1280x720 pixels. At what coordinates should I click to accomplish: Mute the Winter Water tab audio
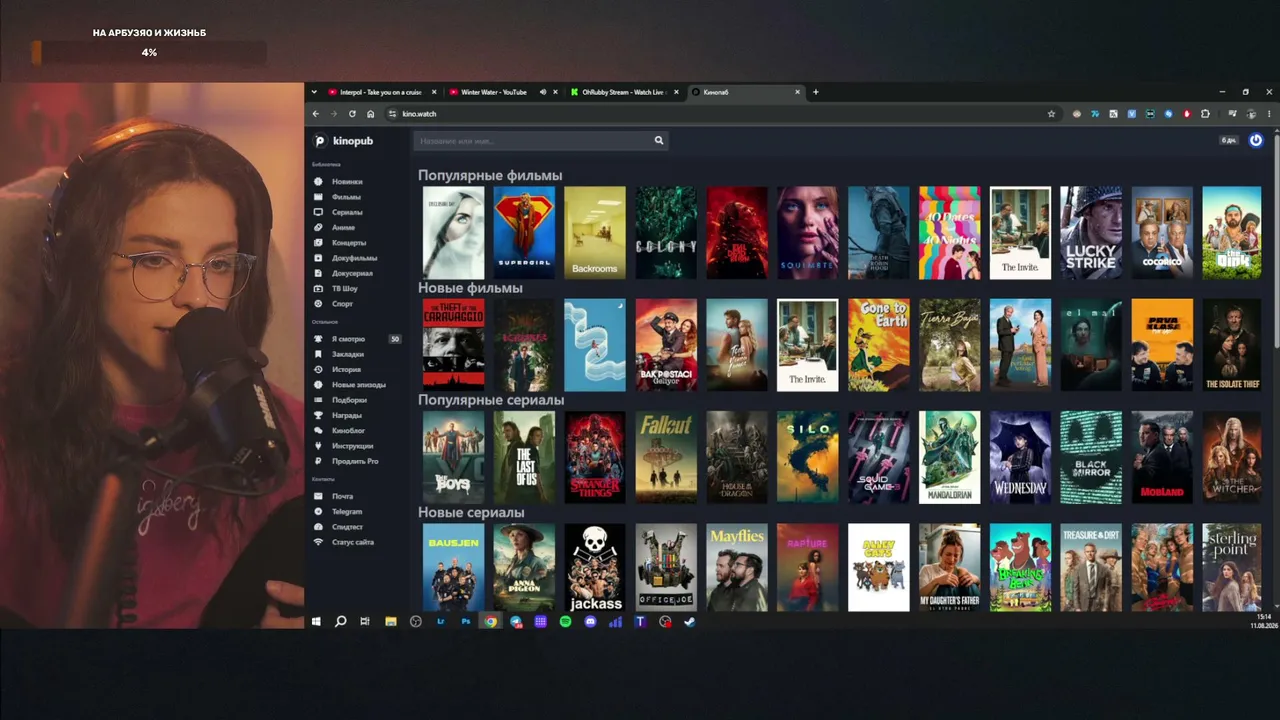tap(543, 92)
